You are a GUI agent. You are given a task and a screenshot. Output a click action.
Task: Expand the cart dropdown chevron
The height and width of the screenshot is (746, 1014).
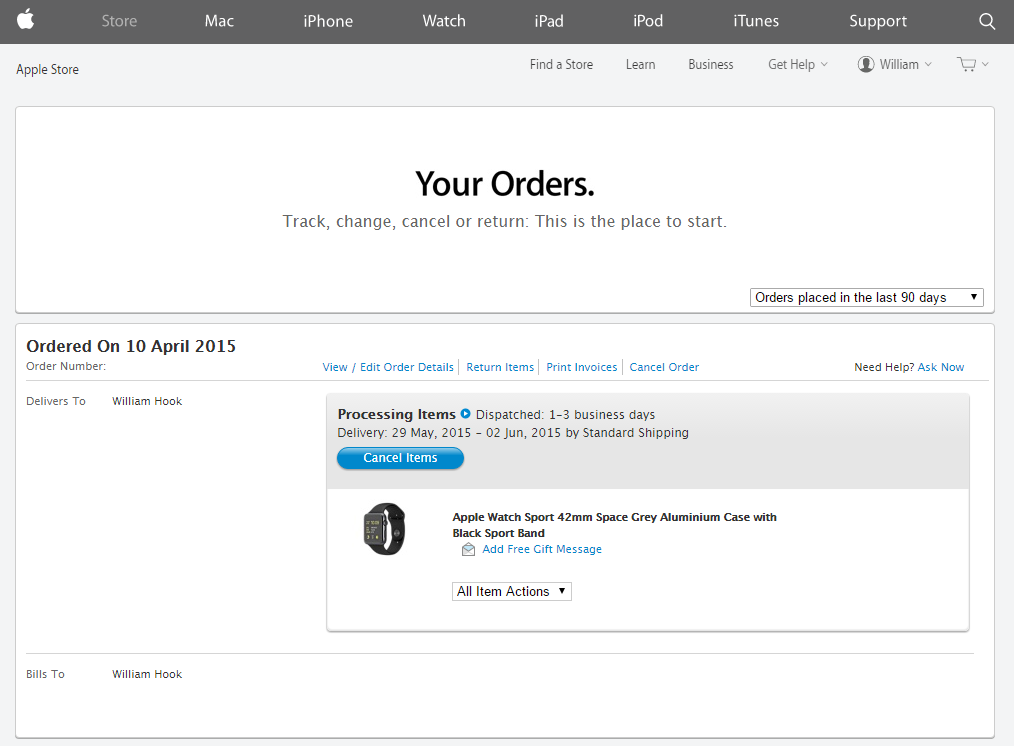[x=985, y=64]
